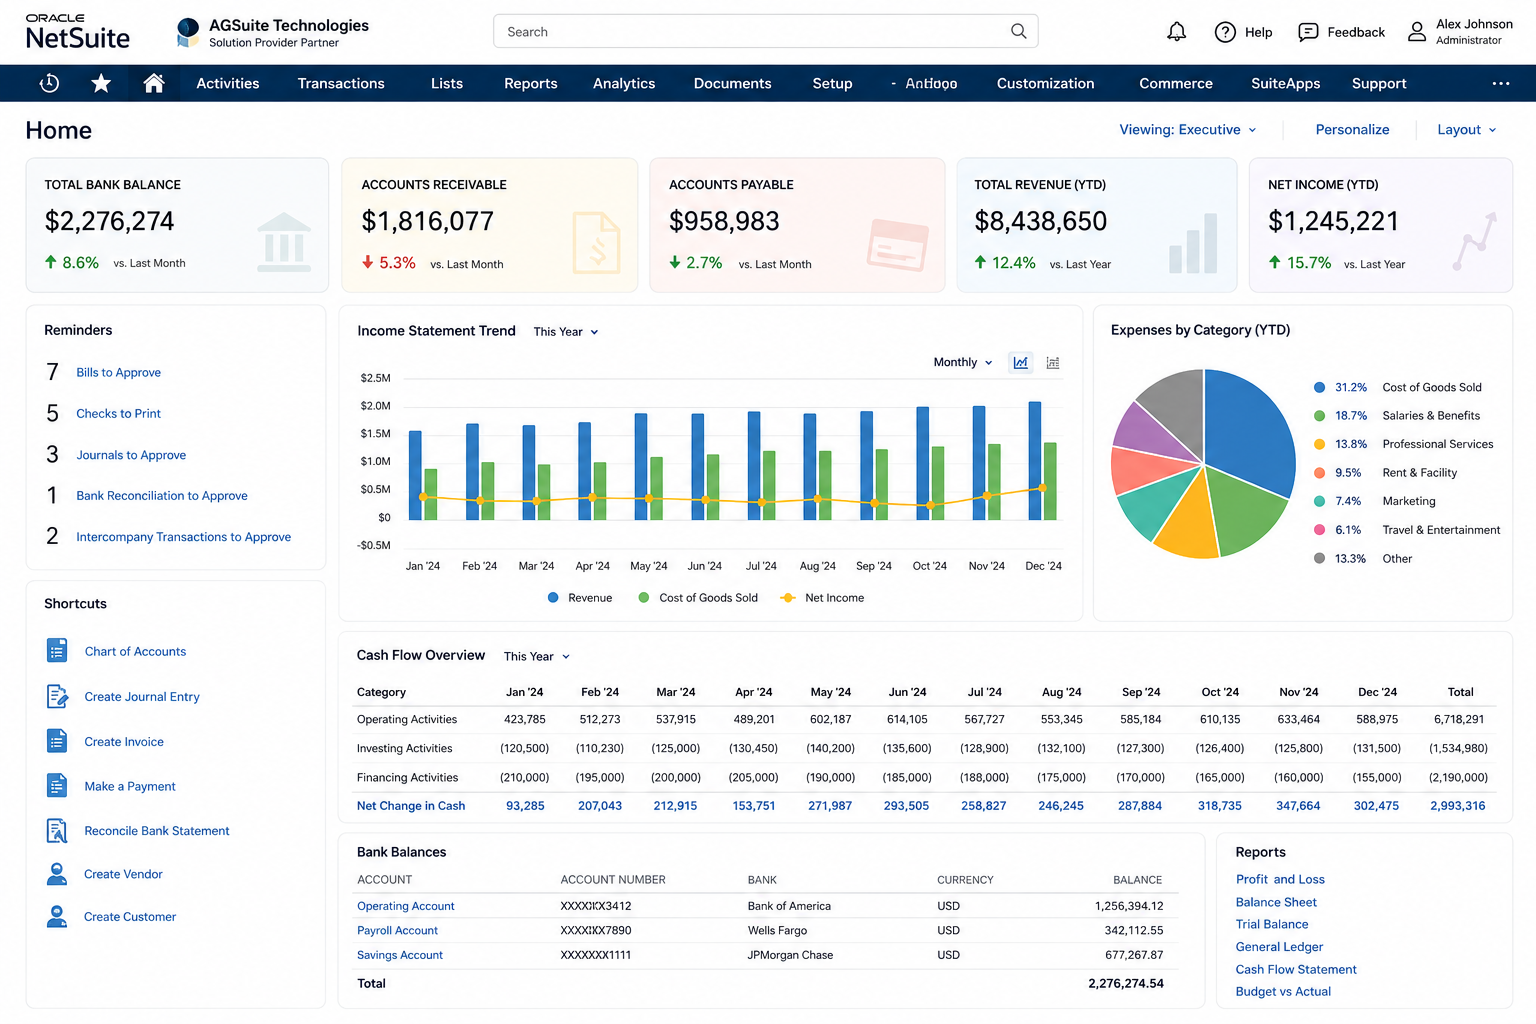Click the Reconcile Bank Statement icon
Viewport: 1536px width, 1024px height.
tap(57, 830)
